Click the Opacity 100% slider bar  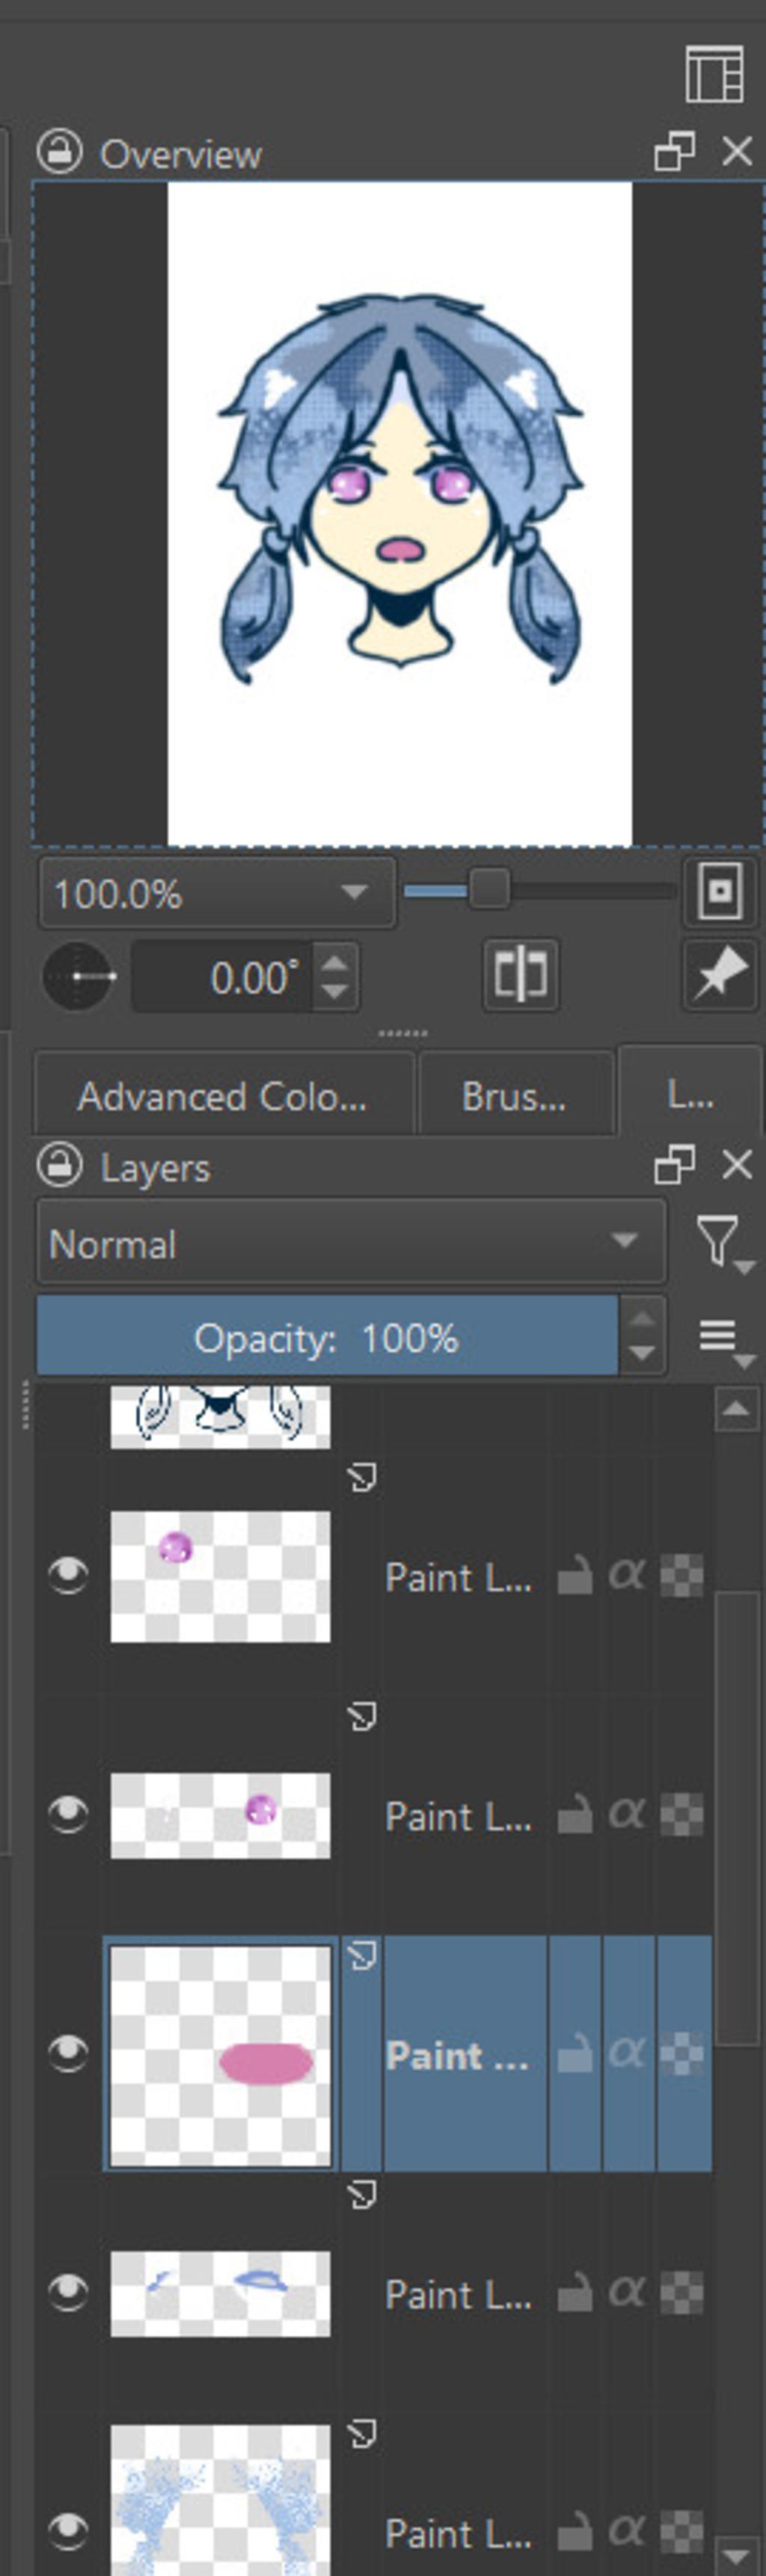[x=326, y=1337]
